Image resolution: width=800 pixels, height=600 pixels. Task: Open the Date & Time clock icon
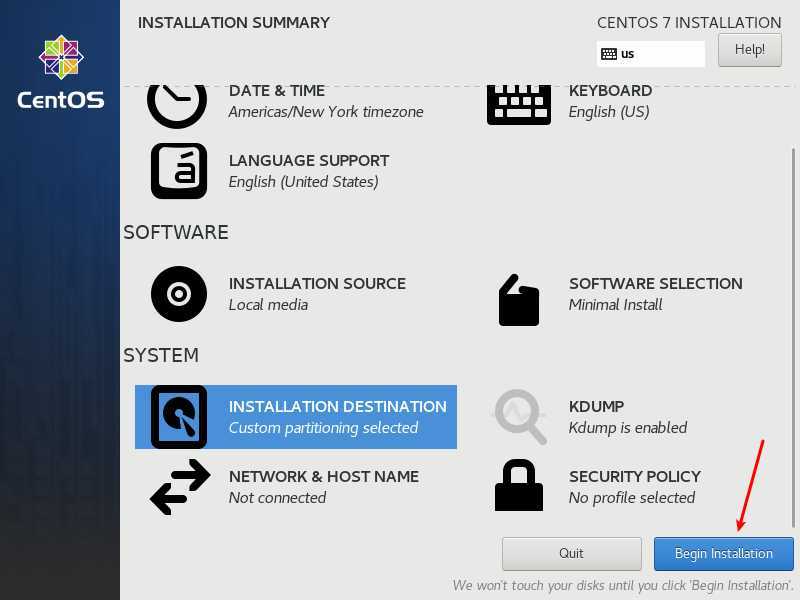[177, 106]
